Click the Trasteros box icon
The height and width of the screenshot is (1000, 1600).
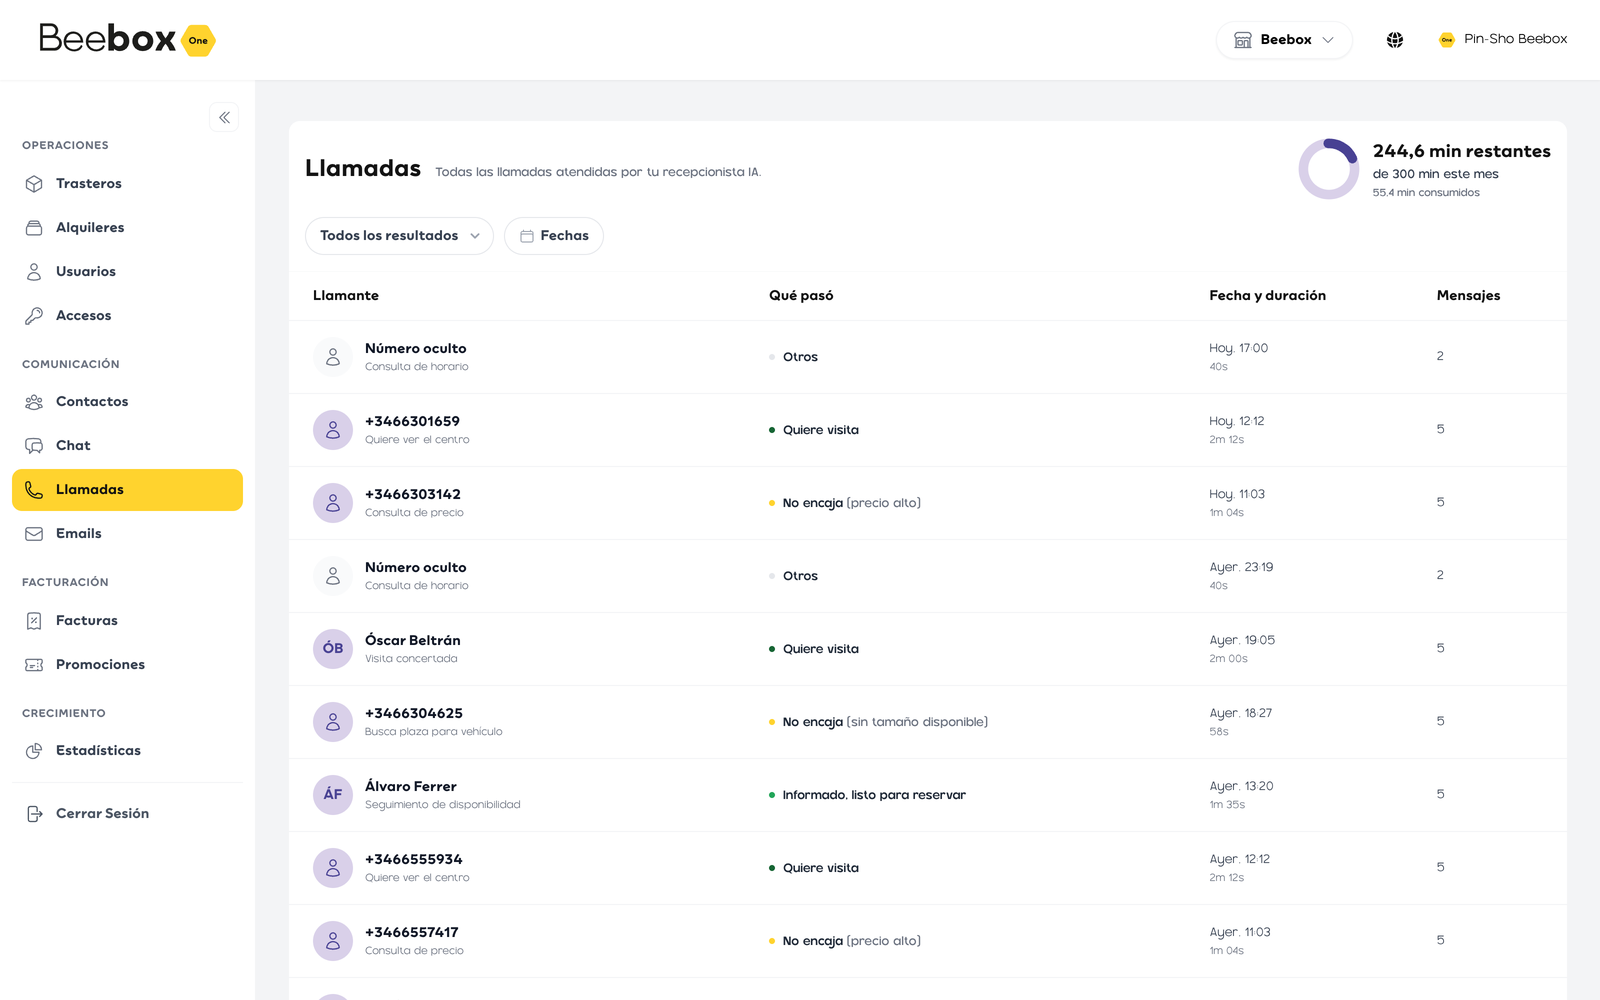[34, 184]
